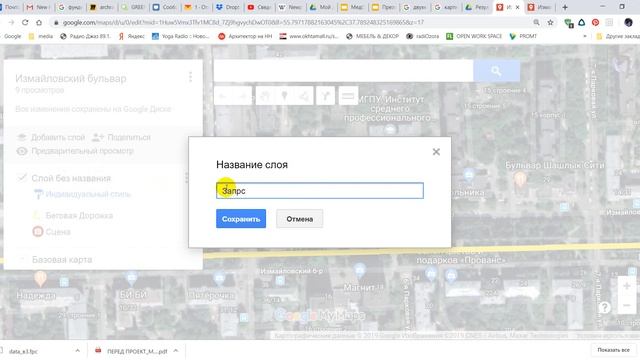Select the hand pan tool
The height and width of the screenshot is (360, 640).
[x=265, y=96]
